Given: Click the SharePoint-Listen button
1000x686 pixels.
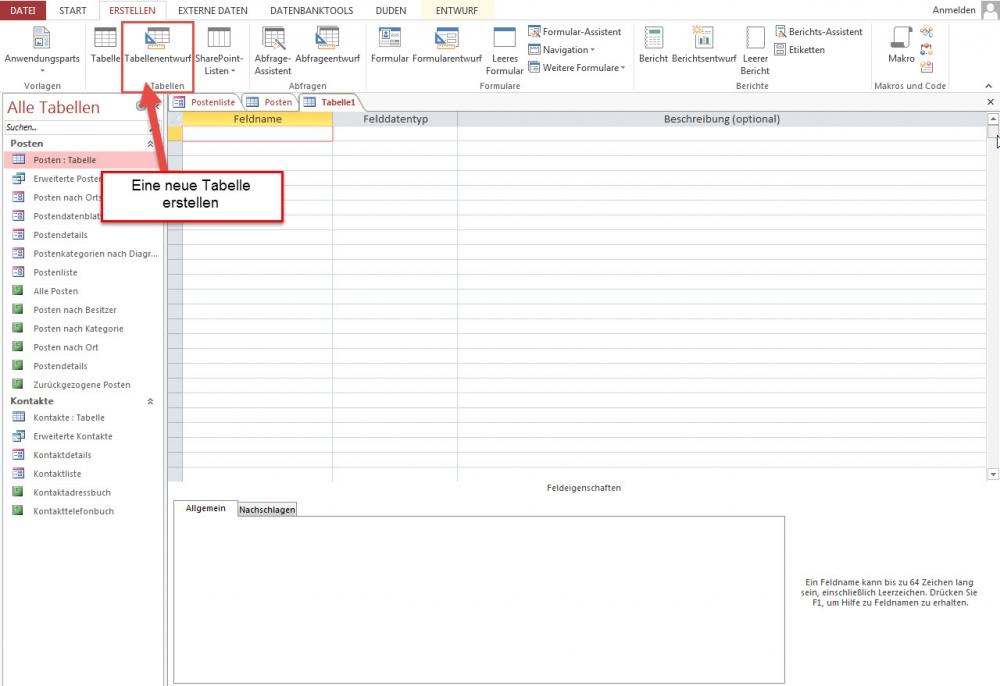Looking at the screenshot, I should pyautogui.click(x=219, y=51).
